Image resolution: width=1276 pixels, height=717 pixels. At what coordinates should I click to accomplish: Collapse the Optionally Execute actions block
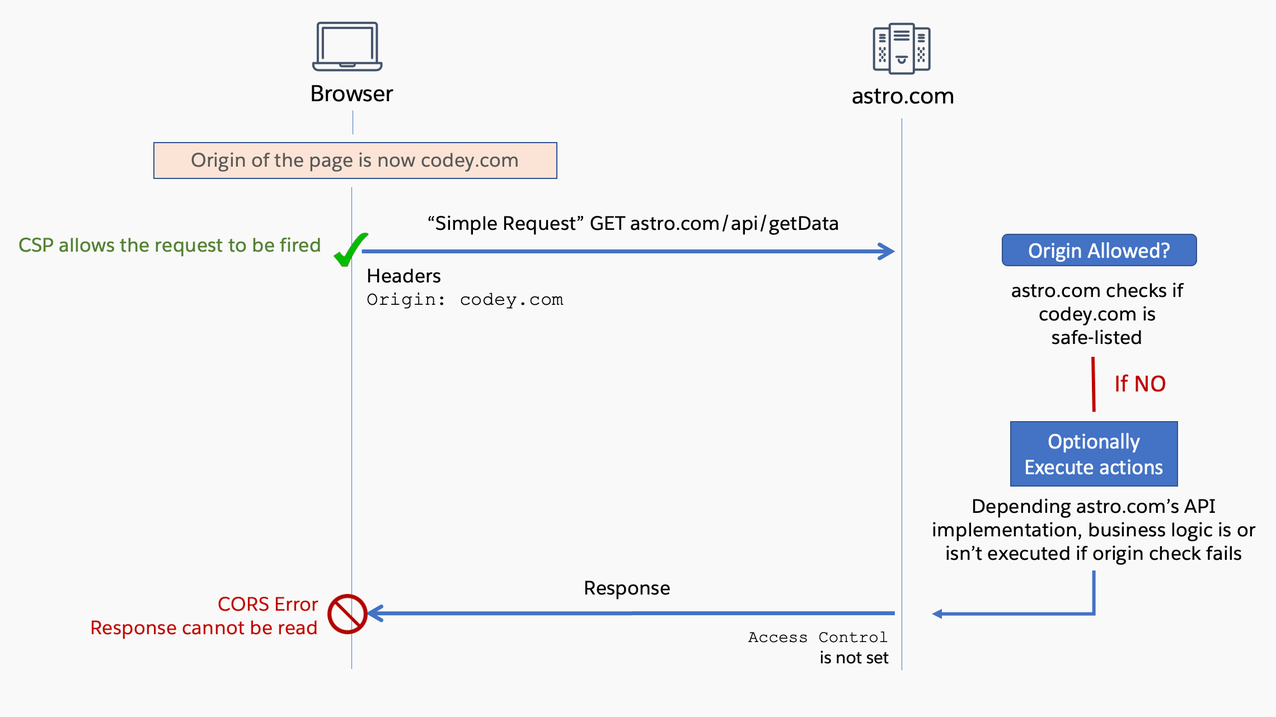pos(1093,453)
